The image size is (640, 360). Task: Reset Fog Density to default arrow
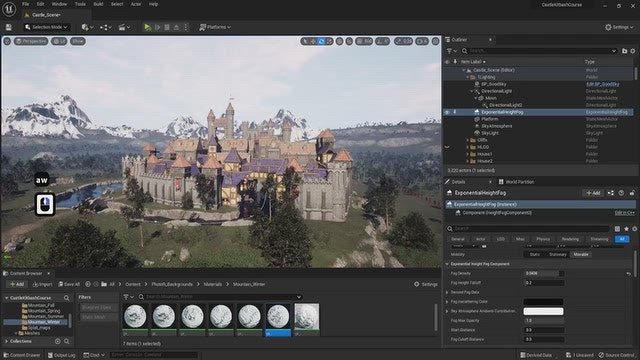click(629, 273)
